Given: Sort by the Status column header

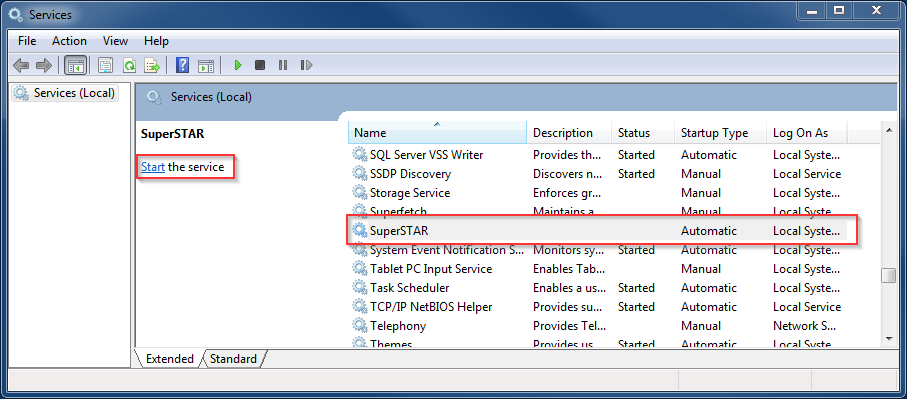Looking at the screenshot, I should coord(643,133).
